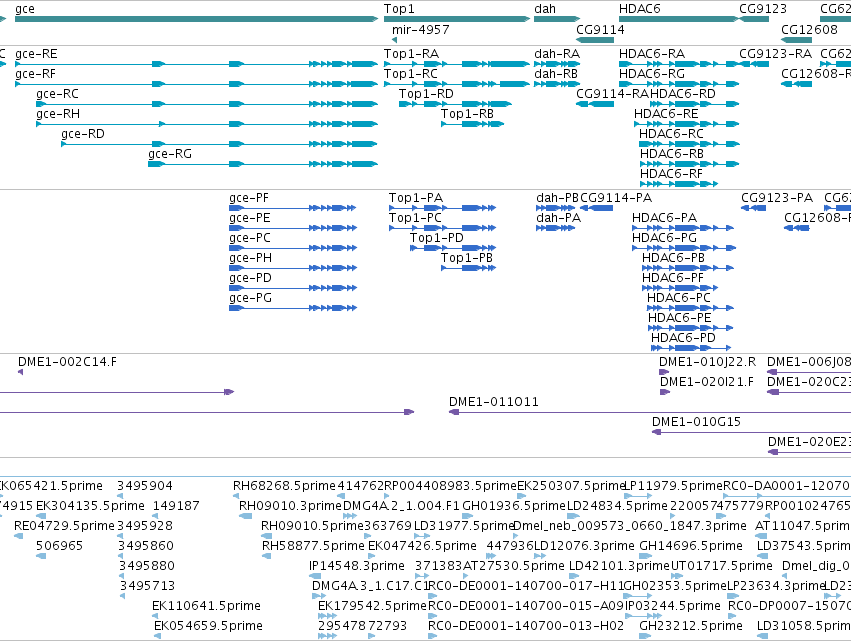This screenshot has height=641, width=851.
Task: Select transcript label dah-RB
Action: click(556, 74)
